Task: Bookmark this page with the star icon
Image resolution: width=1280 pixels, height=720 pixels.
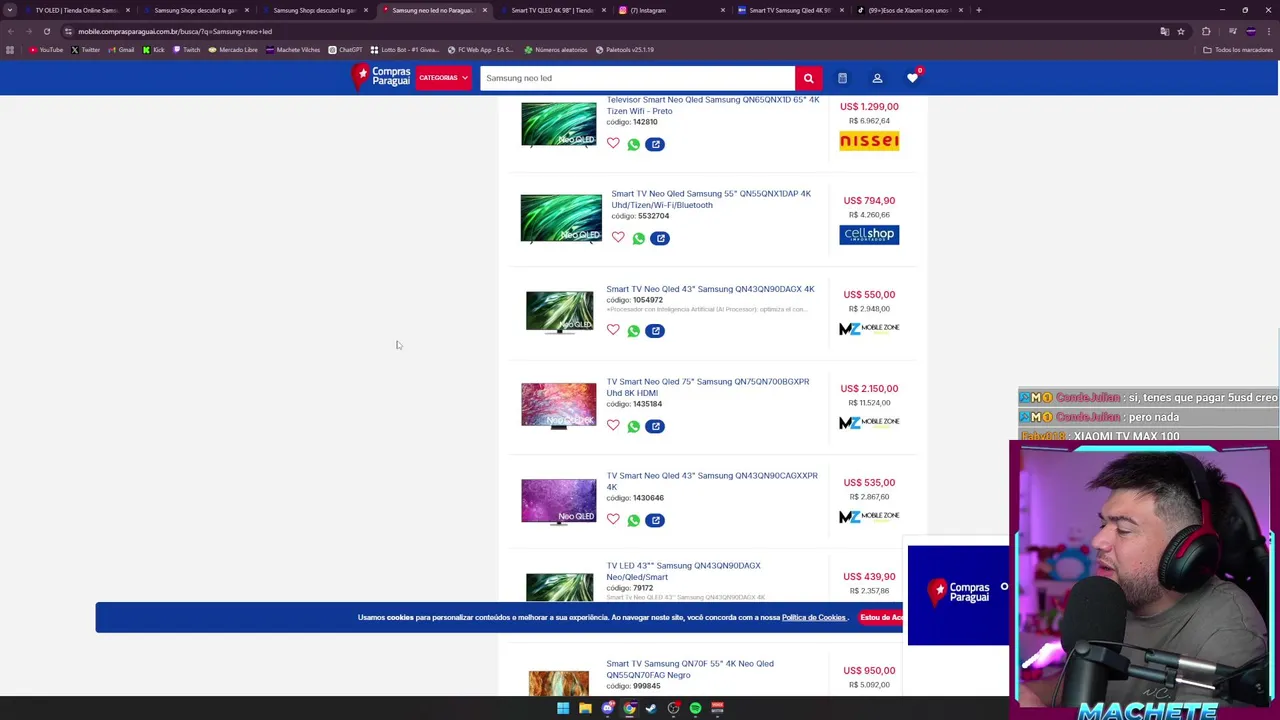Action: pos(1181,31)
